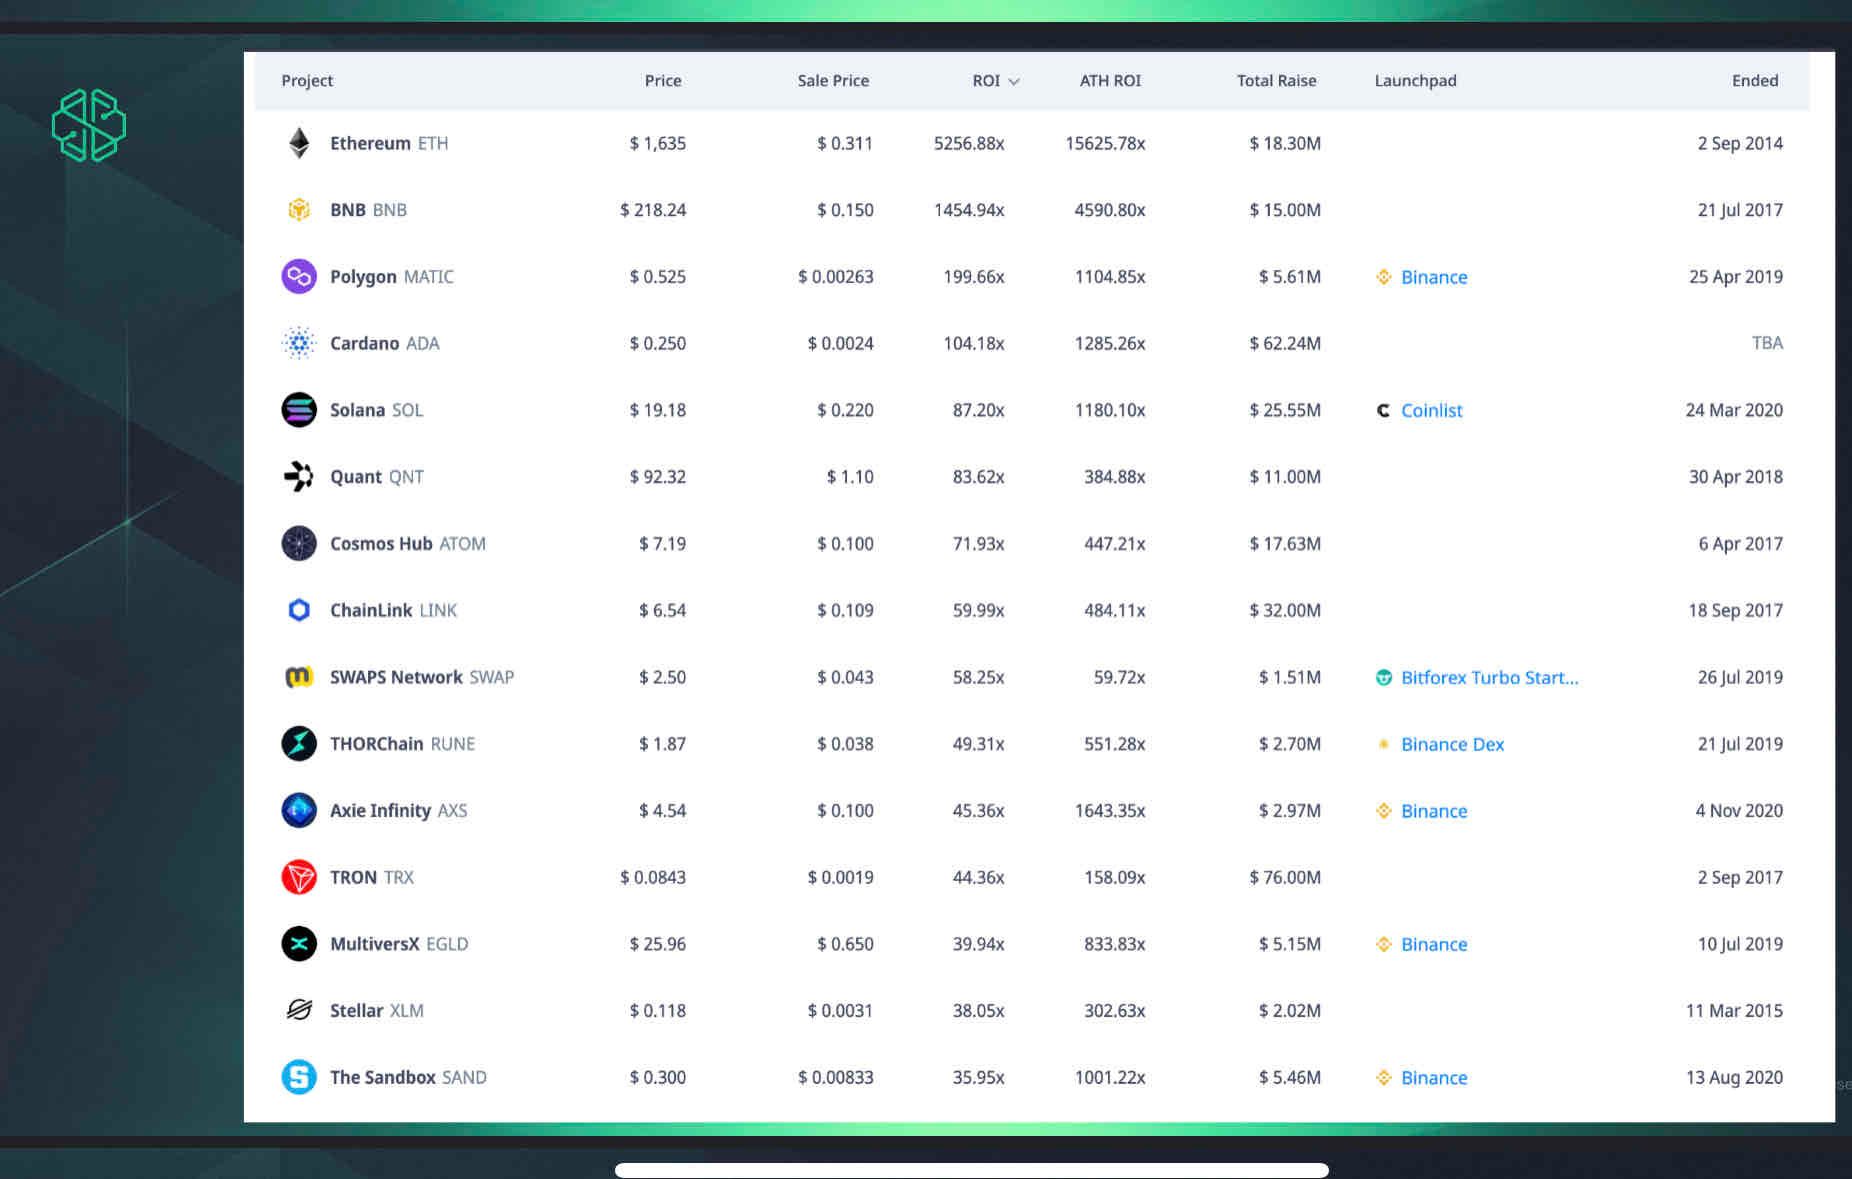Select TRON total raise $ 76.00M
This screenshot has height=1179, width=1852.
(1285, 877)
